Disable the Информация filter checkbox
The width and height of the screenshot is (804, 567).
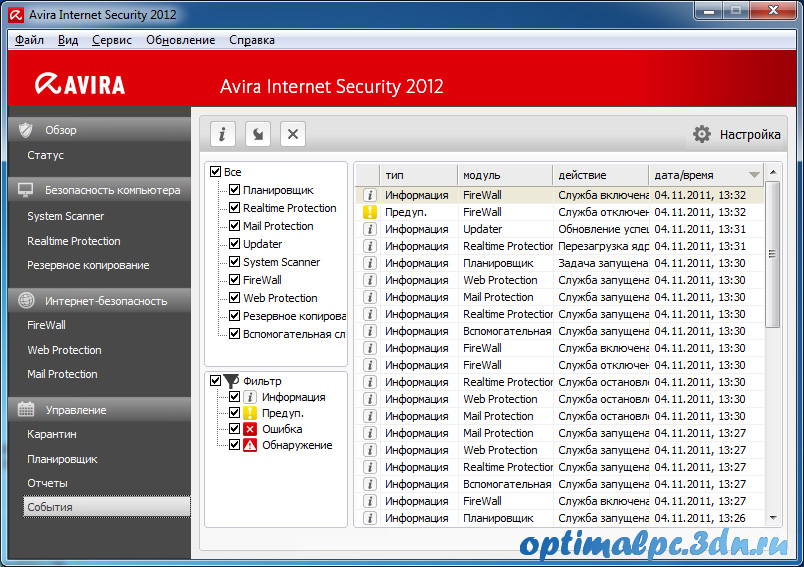point(234,397)
